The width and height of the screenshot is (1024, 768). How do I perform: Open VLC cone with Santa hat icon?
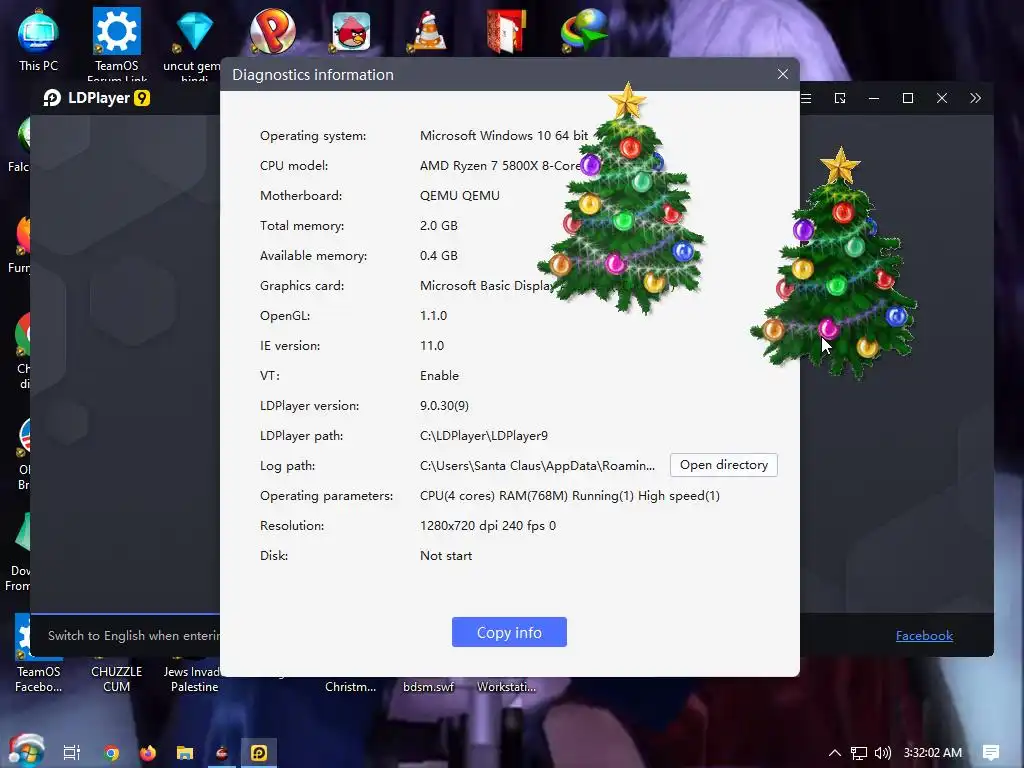[428, 31]
